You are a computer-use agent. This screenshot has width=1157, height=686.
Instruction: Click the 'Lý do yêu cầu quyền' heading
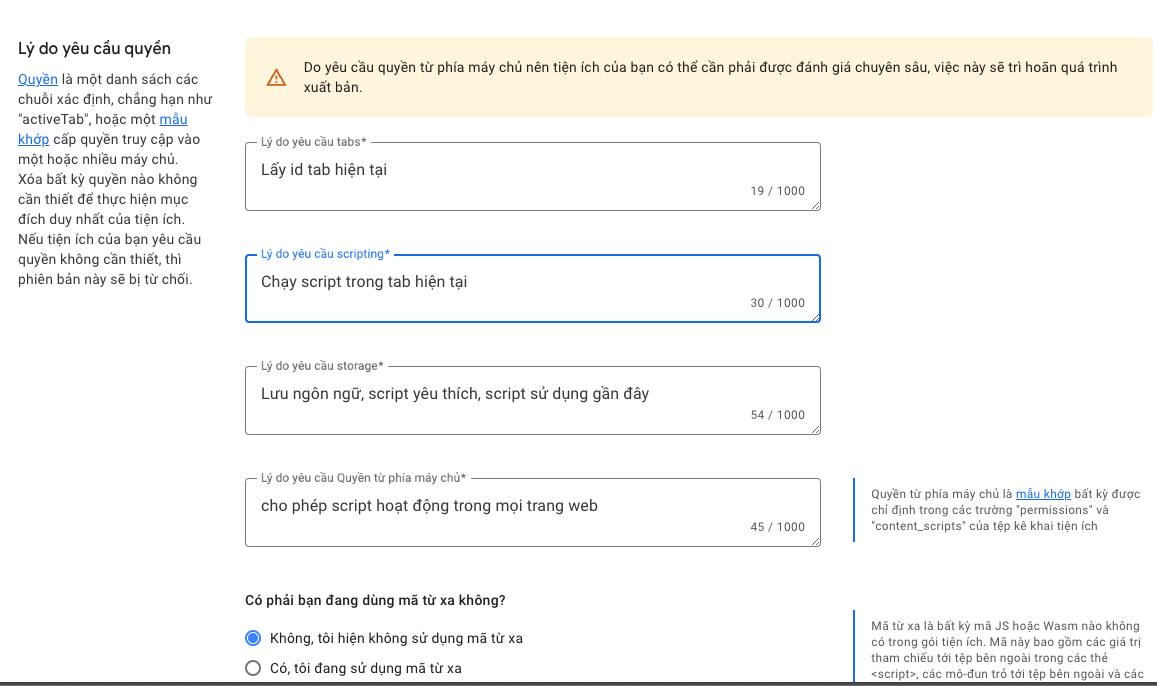pos(94,49)
